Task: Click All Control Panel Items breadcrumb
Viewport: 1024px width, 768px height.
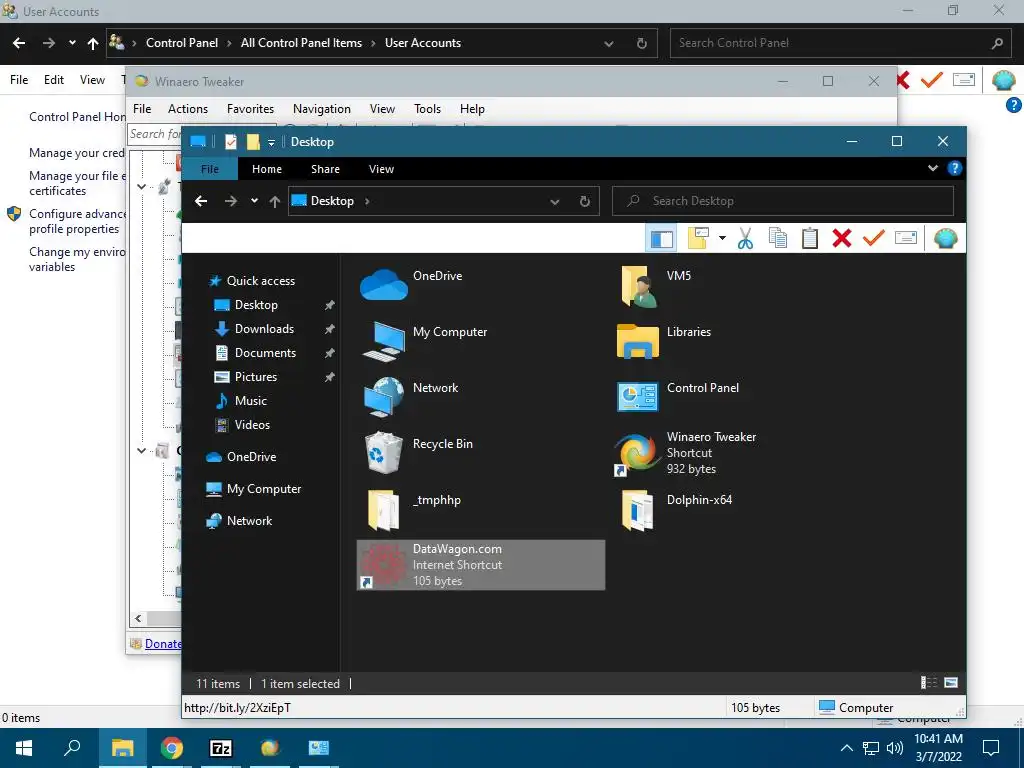Action: [301, 43]
